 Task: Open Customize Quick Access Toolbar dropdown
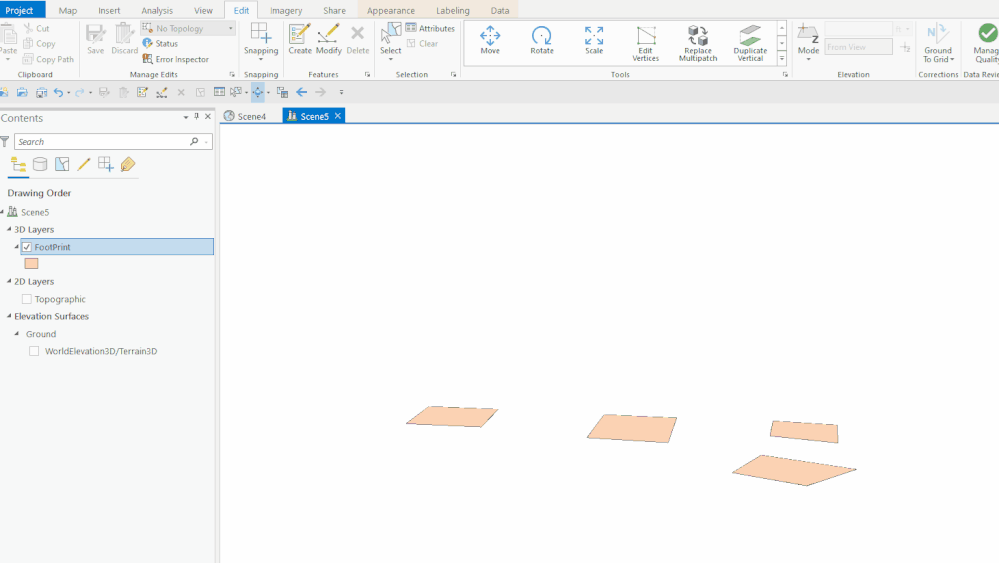[x=341, y=92]
